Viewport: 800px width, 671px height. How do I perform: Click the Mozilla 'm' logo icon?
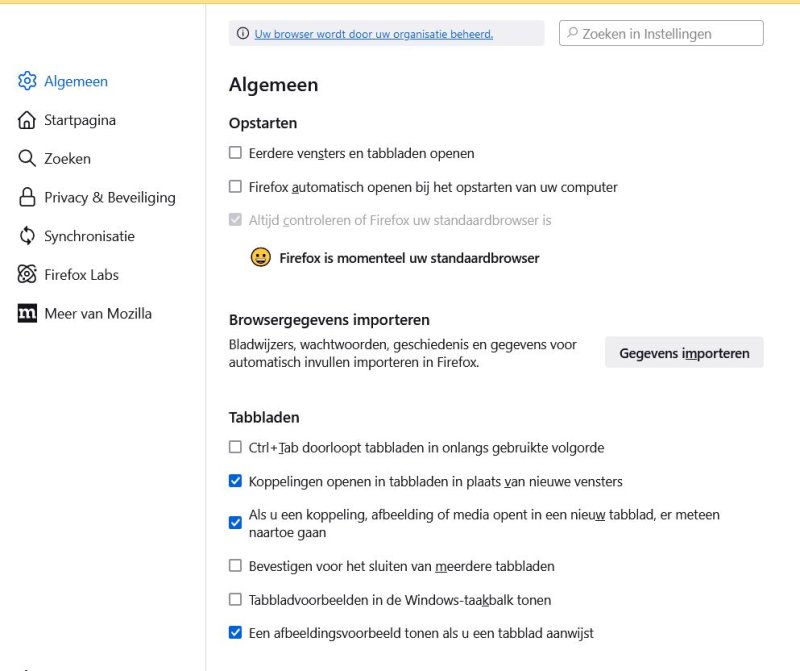28,313
